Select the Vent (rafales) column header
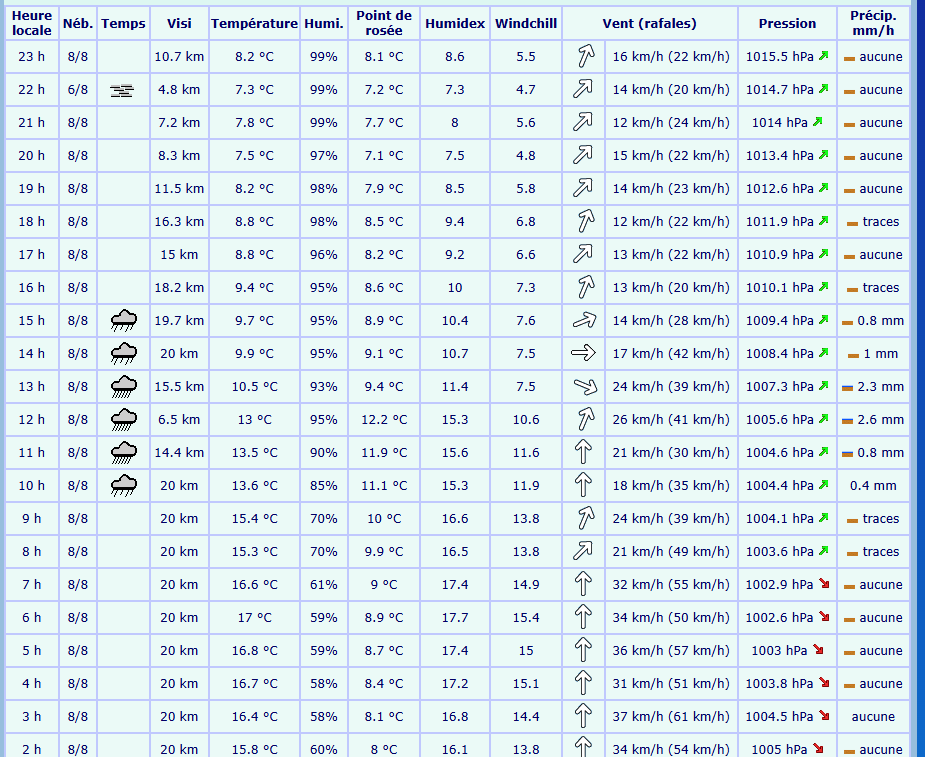 point(650,23)
